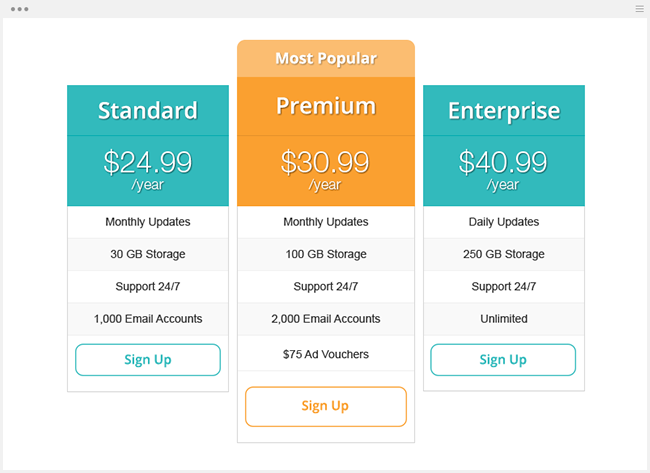Select the Standard plan header

148,110
